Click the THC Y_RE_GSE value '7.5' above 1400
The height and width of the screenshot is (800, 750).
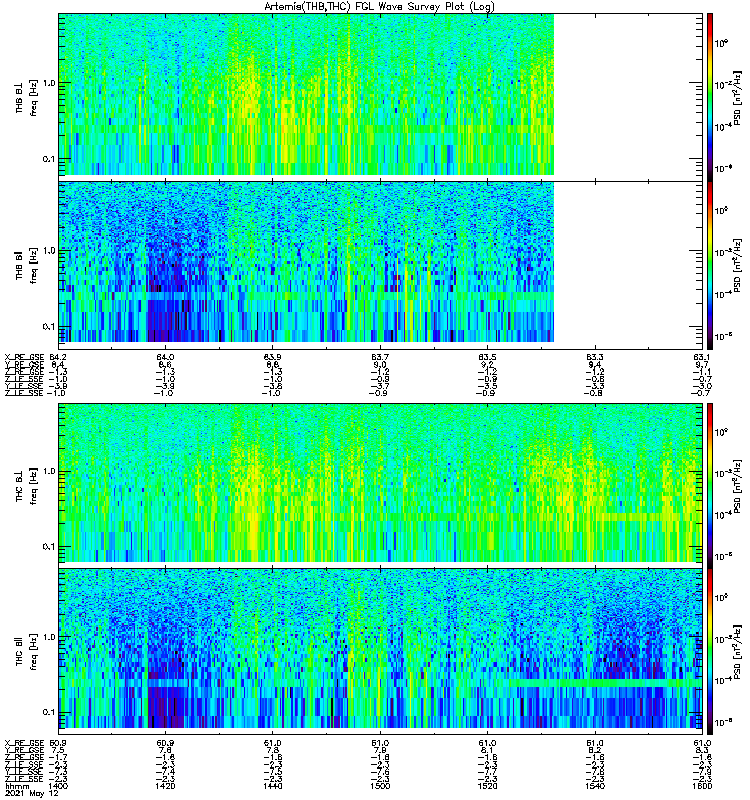pyautogui.click(x=58, y=751)
